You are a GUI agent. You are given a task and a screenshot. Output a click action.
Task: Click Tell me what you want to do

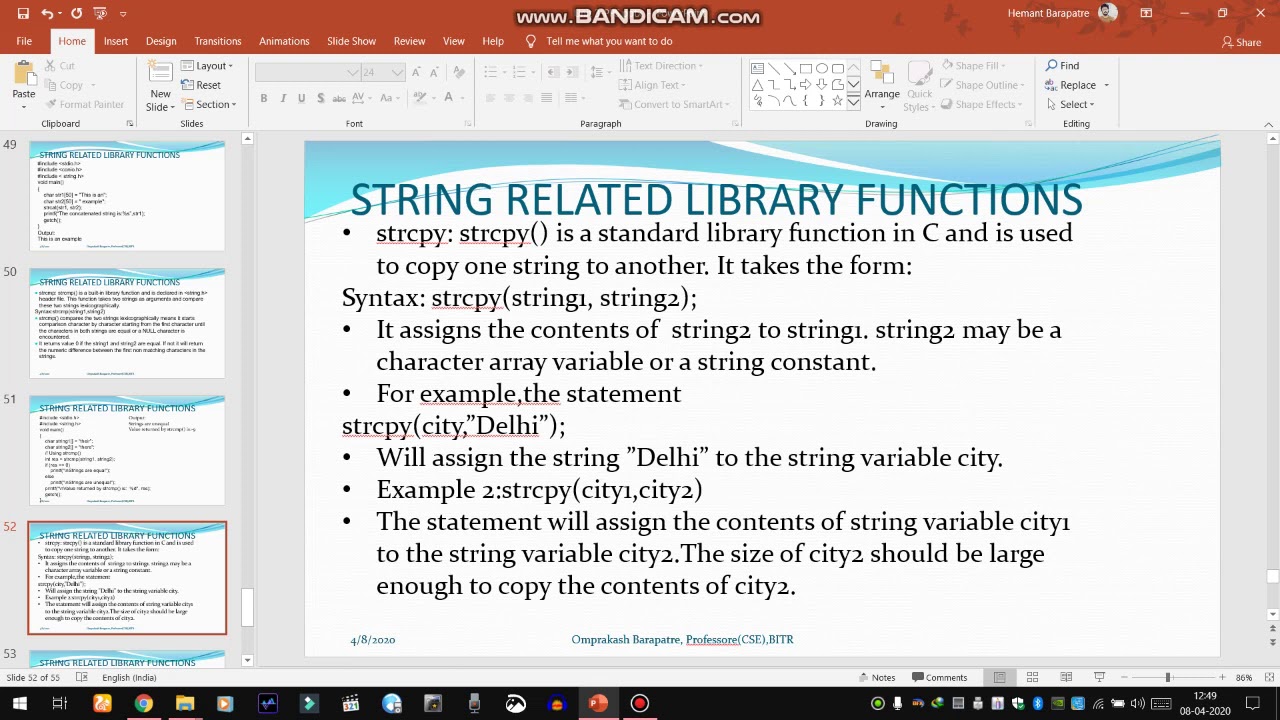609,41
